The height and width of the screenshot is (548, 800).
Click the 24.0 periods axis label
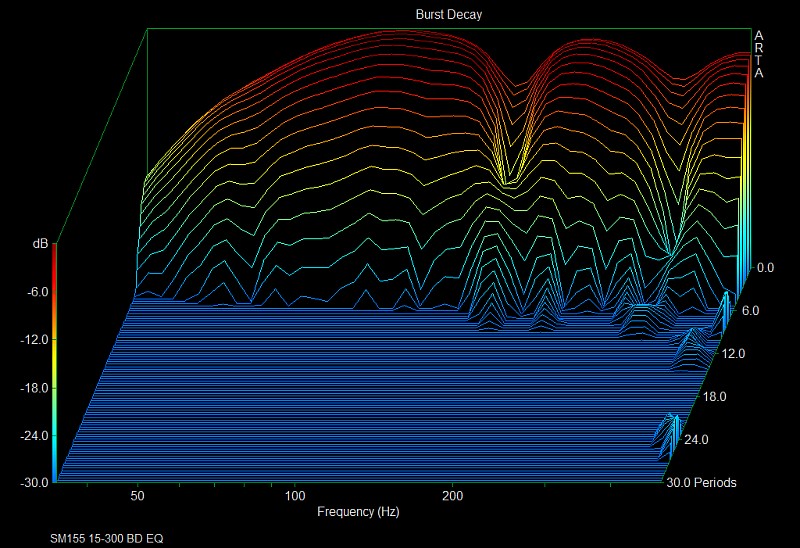[x=696, y=439]
